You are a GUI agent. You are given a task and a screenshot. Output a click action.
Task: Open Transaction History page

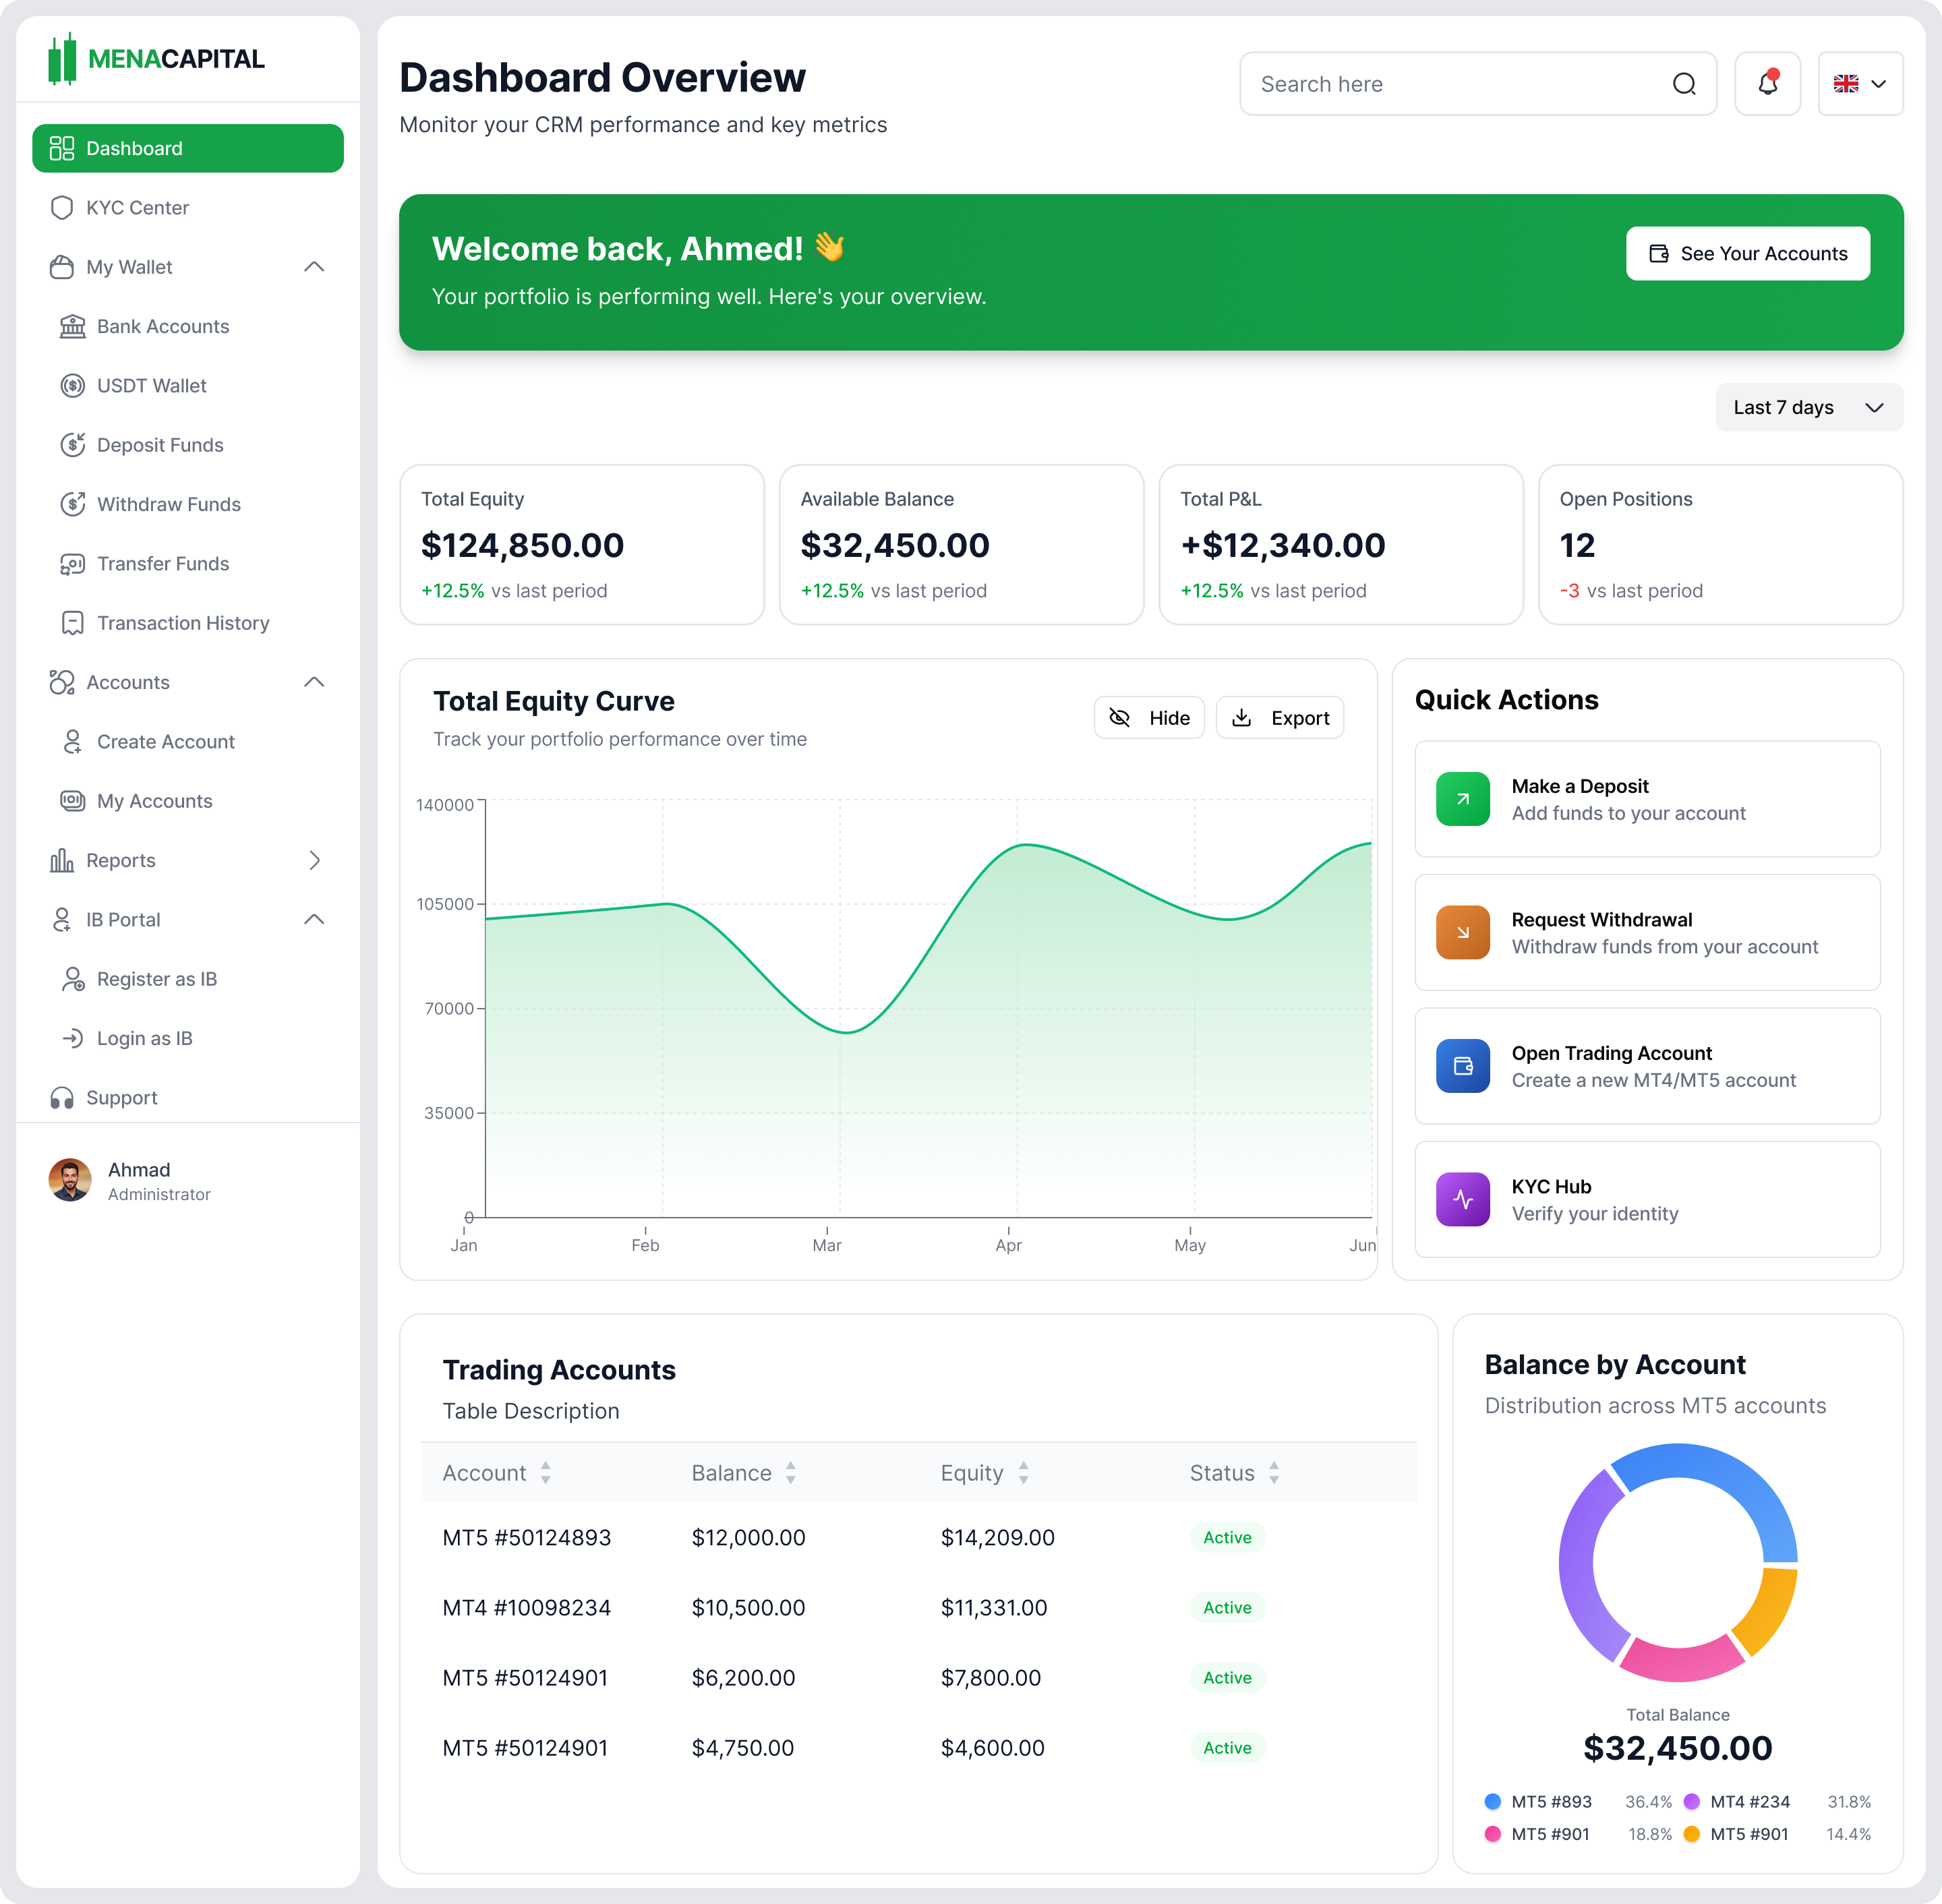(x=188, y=623)
